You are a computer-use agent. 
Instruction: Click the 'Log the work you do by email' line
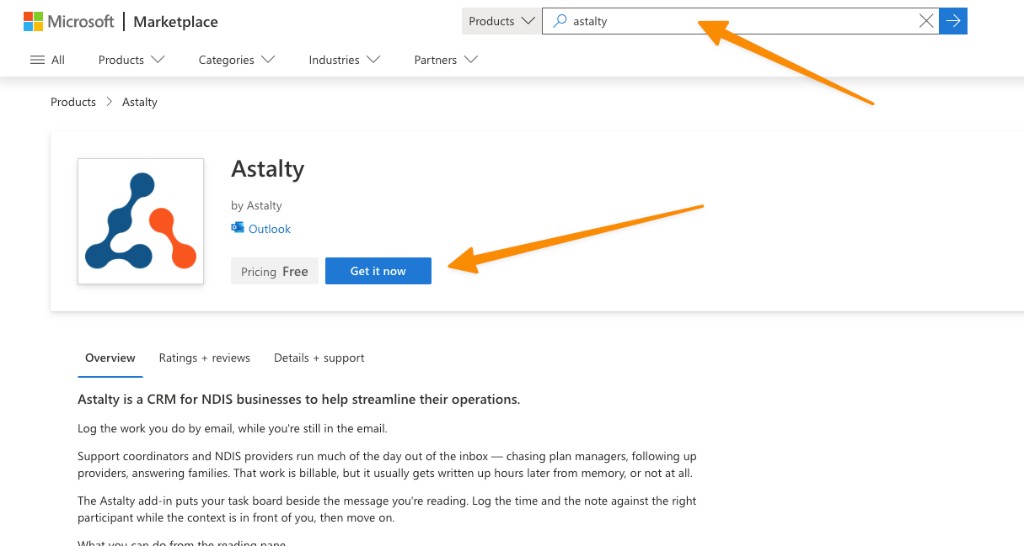[x=232, y=429]
